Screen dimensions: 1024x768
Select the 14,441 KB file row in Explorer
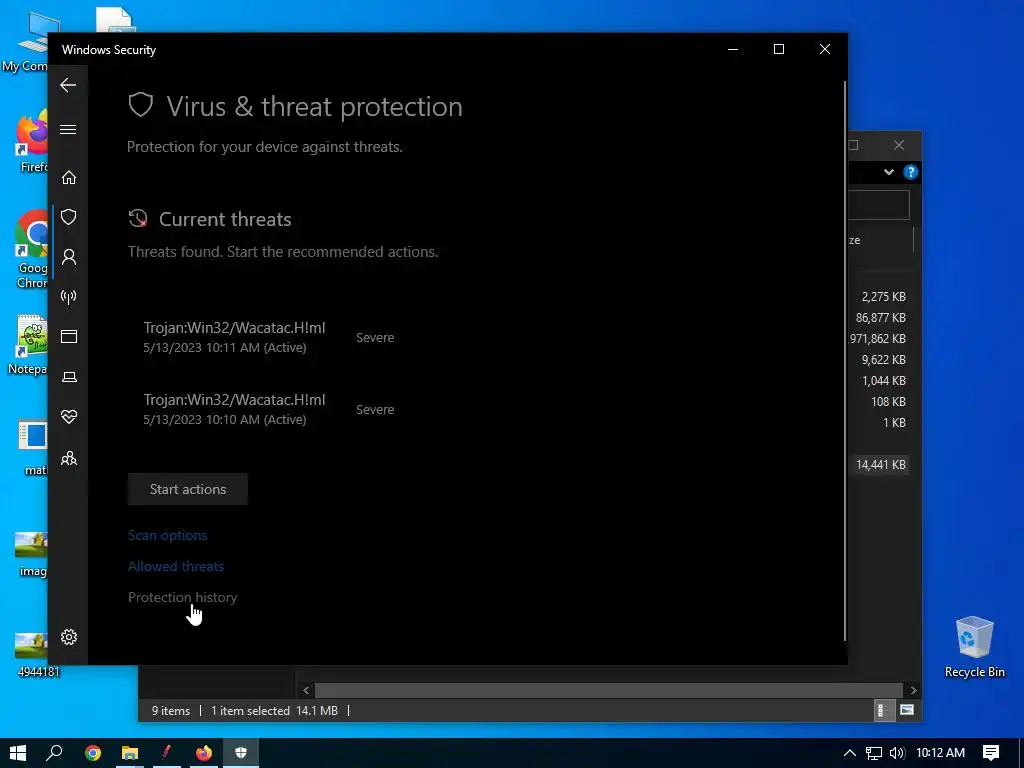point(881,465)
